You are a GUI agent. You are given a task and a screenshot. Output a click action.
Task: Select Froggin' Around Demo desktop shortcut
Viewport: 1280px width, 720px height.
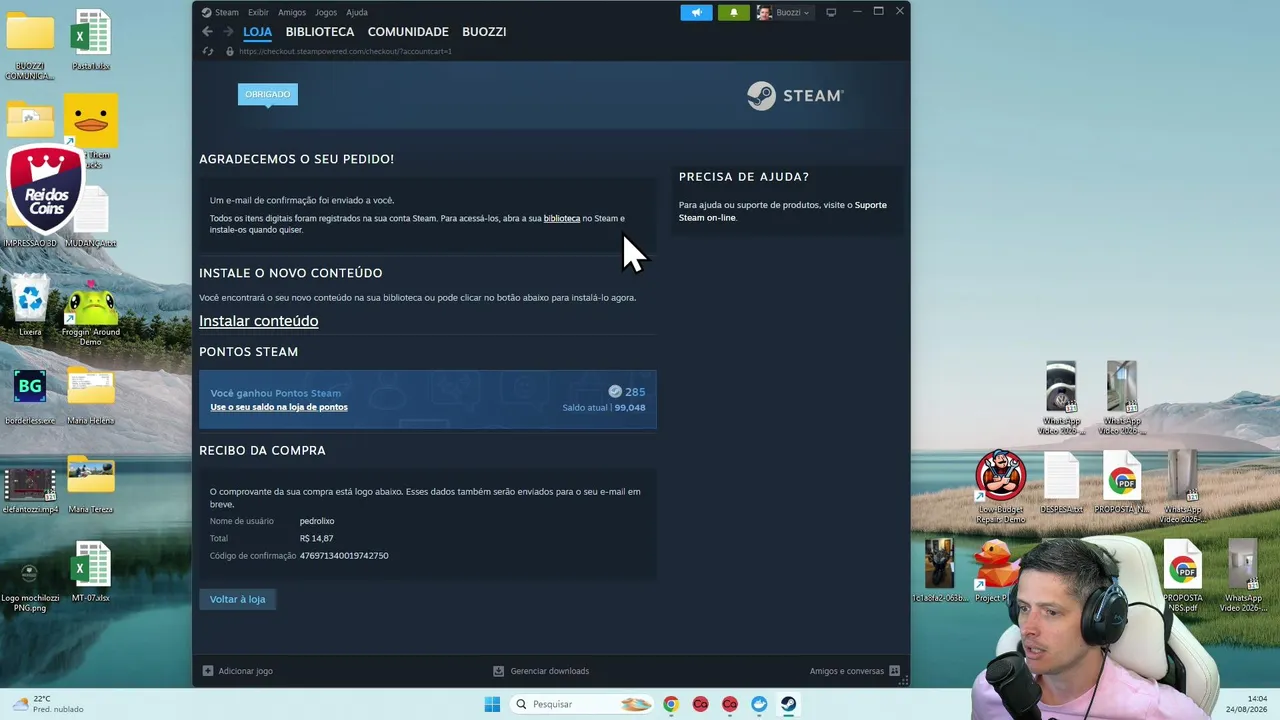coord(91,312)
